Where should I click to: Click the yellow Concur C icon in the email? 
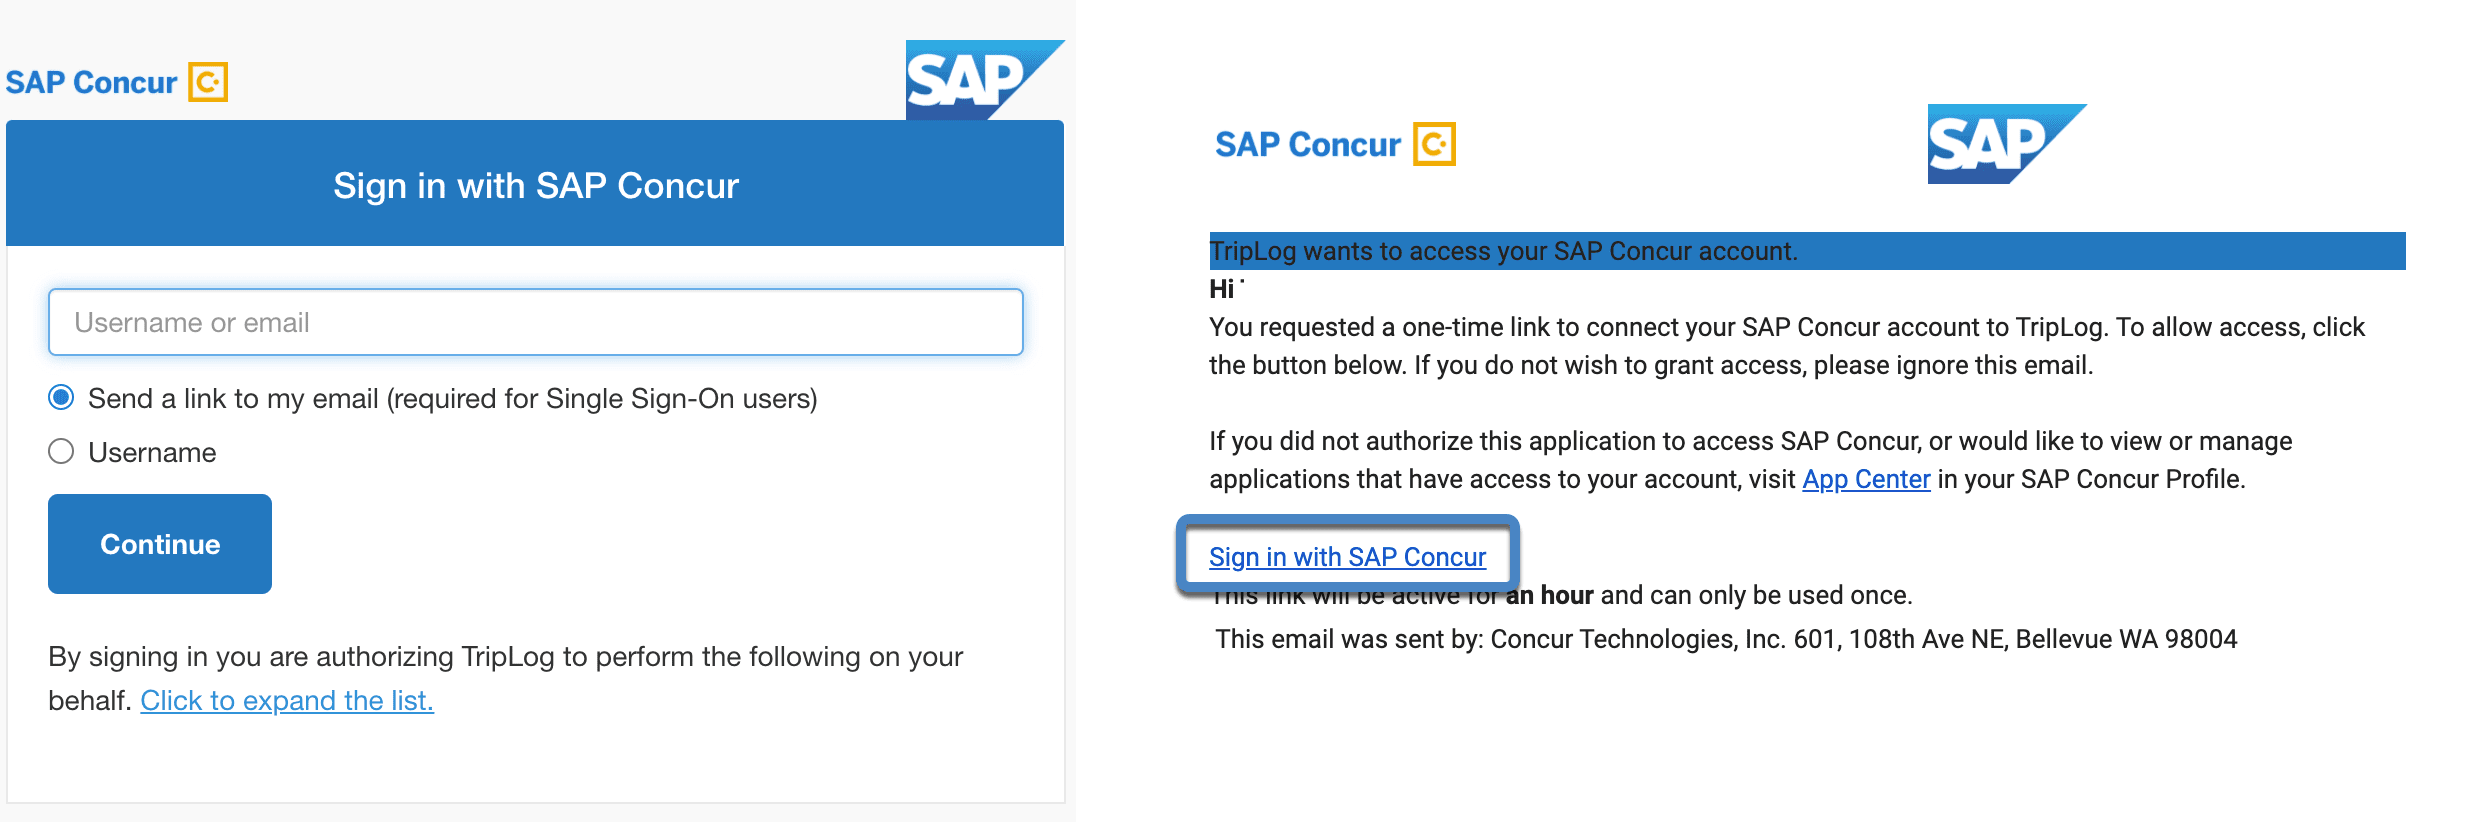[1434, 144]
